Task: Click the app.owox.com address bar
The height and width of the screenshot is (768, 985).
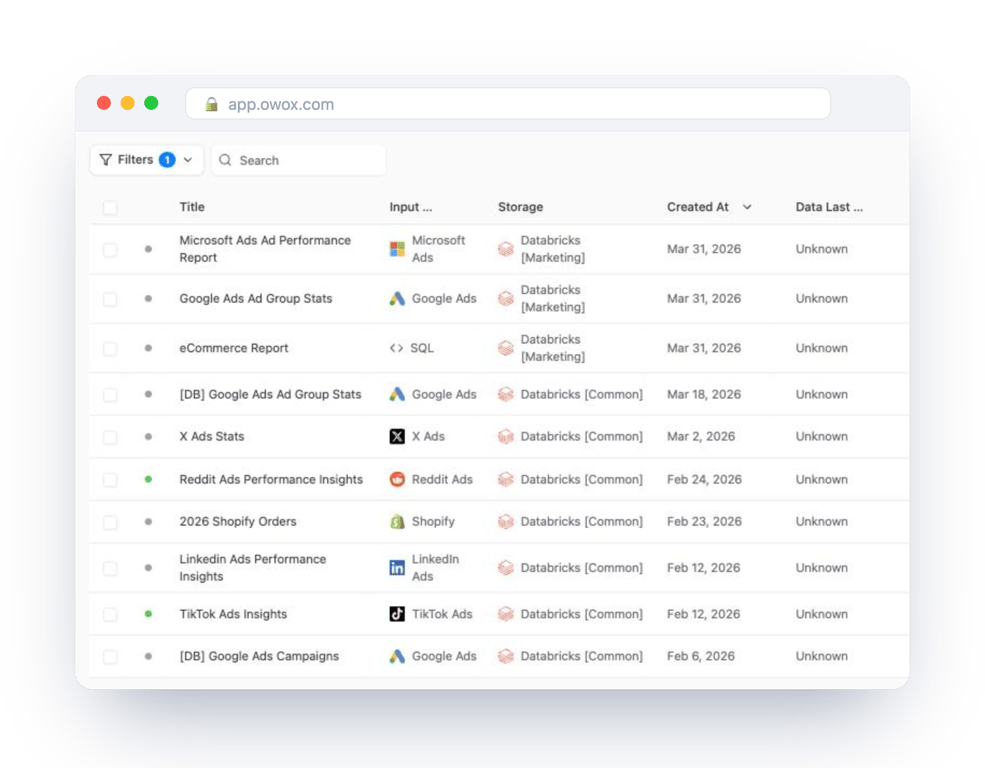Action: [508, 104]
